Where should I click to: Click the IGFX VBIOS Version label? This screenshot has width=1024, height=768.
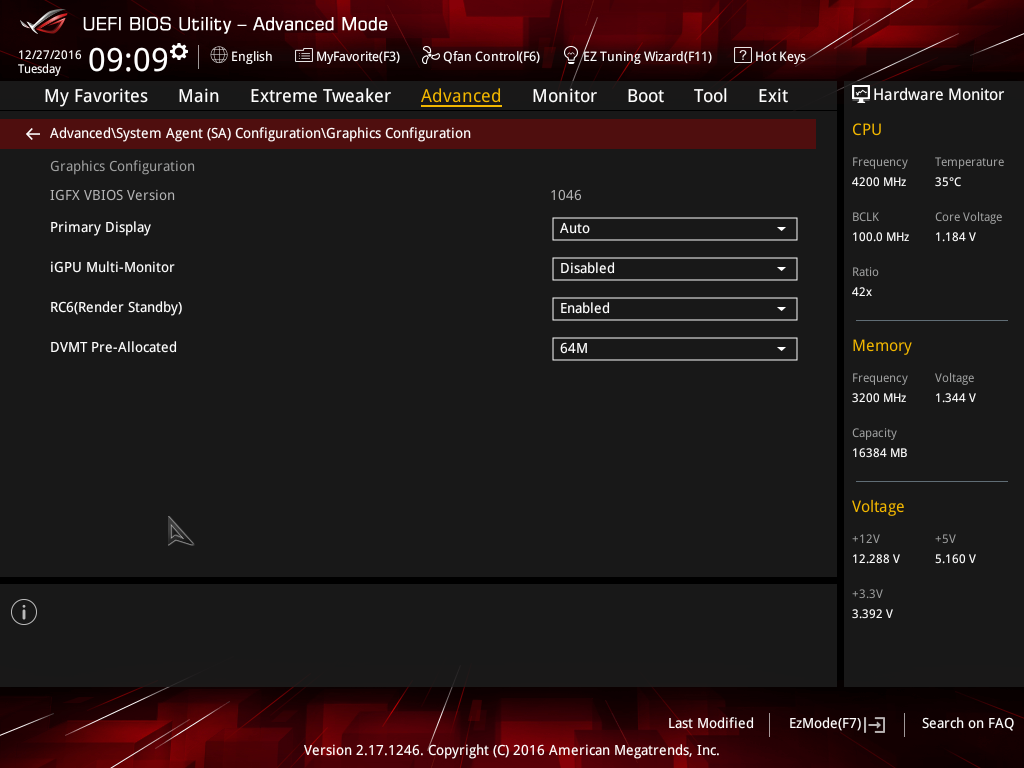coord(112,195)
